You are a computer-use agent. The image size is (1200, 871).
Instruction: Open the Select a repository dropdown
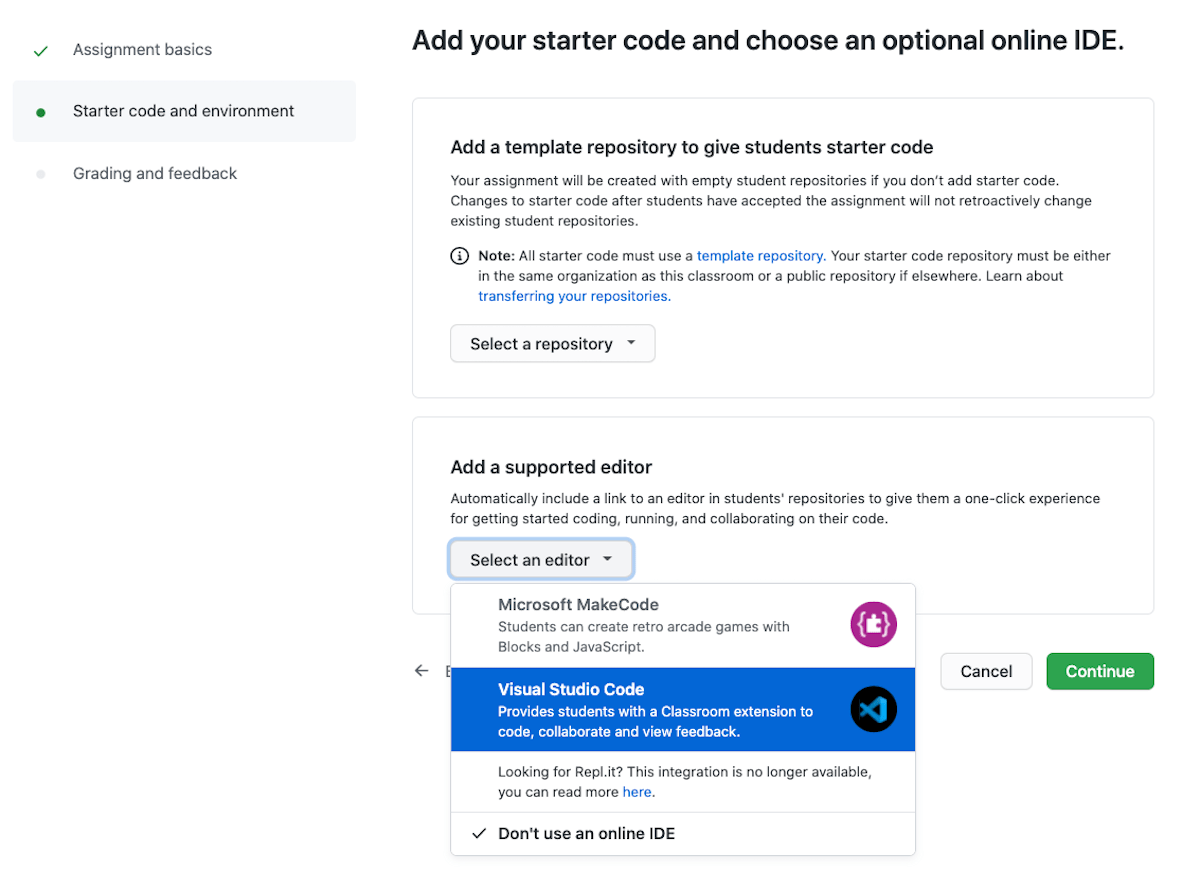coord(552,343)
